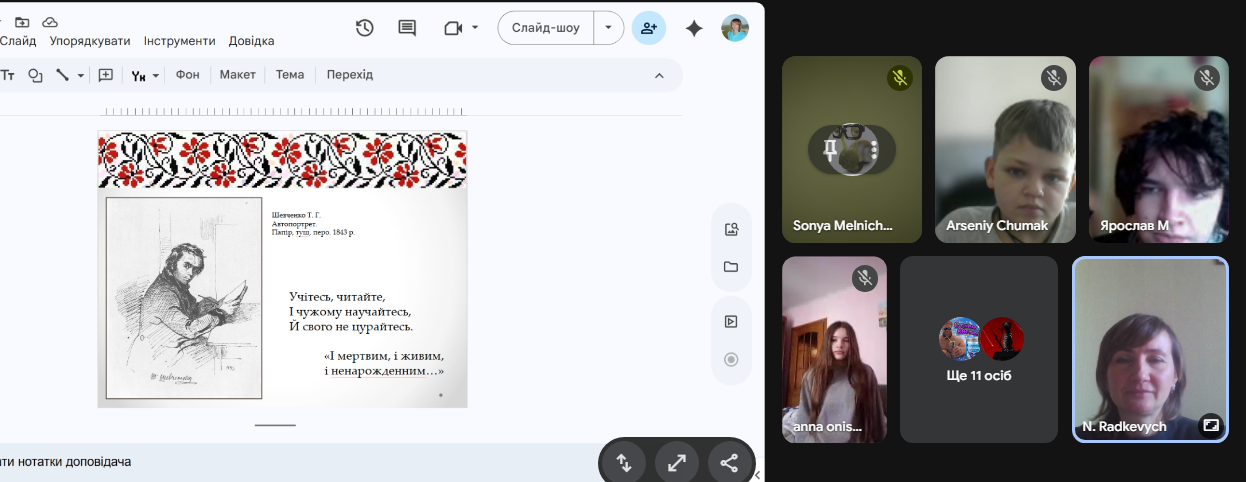Click the Перехід toolbar button
The width and height of the screenshot is (1246, 482).
349,75
